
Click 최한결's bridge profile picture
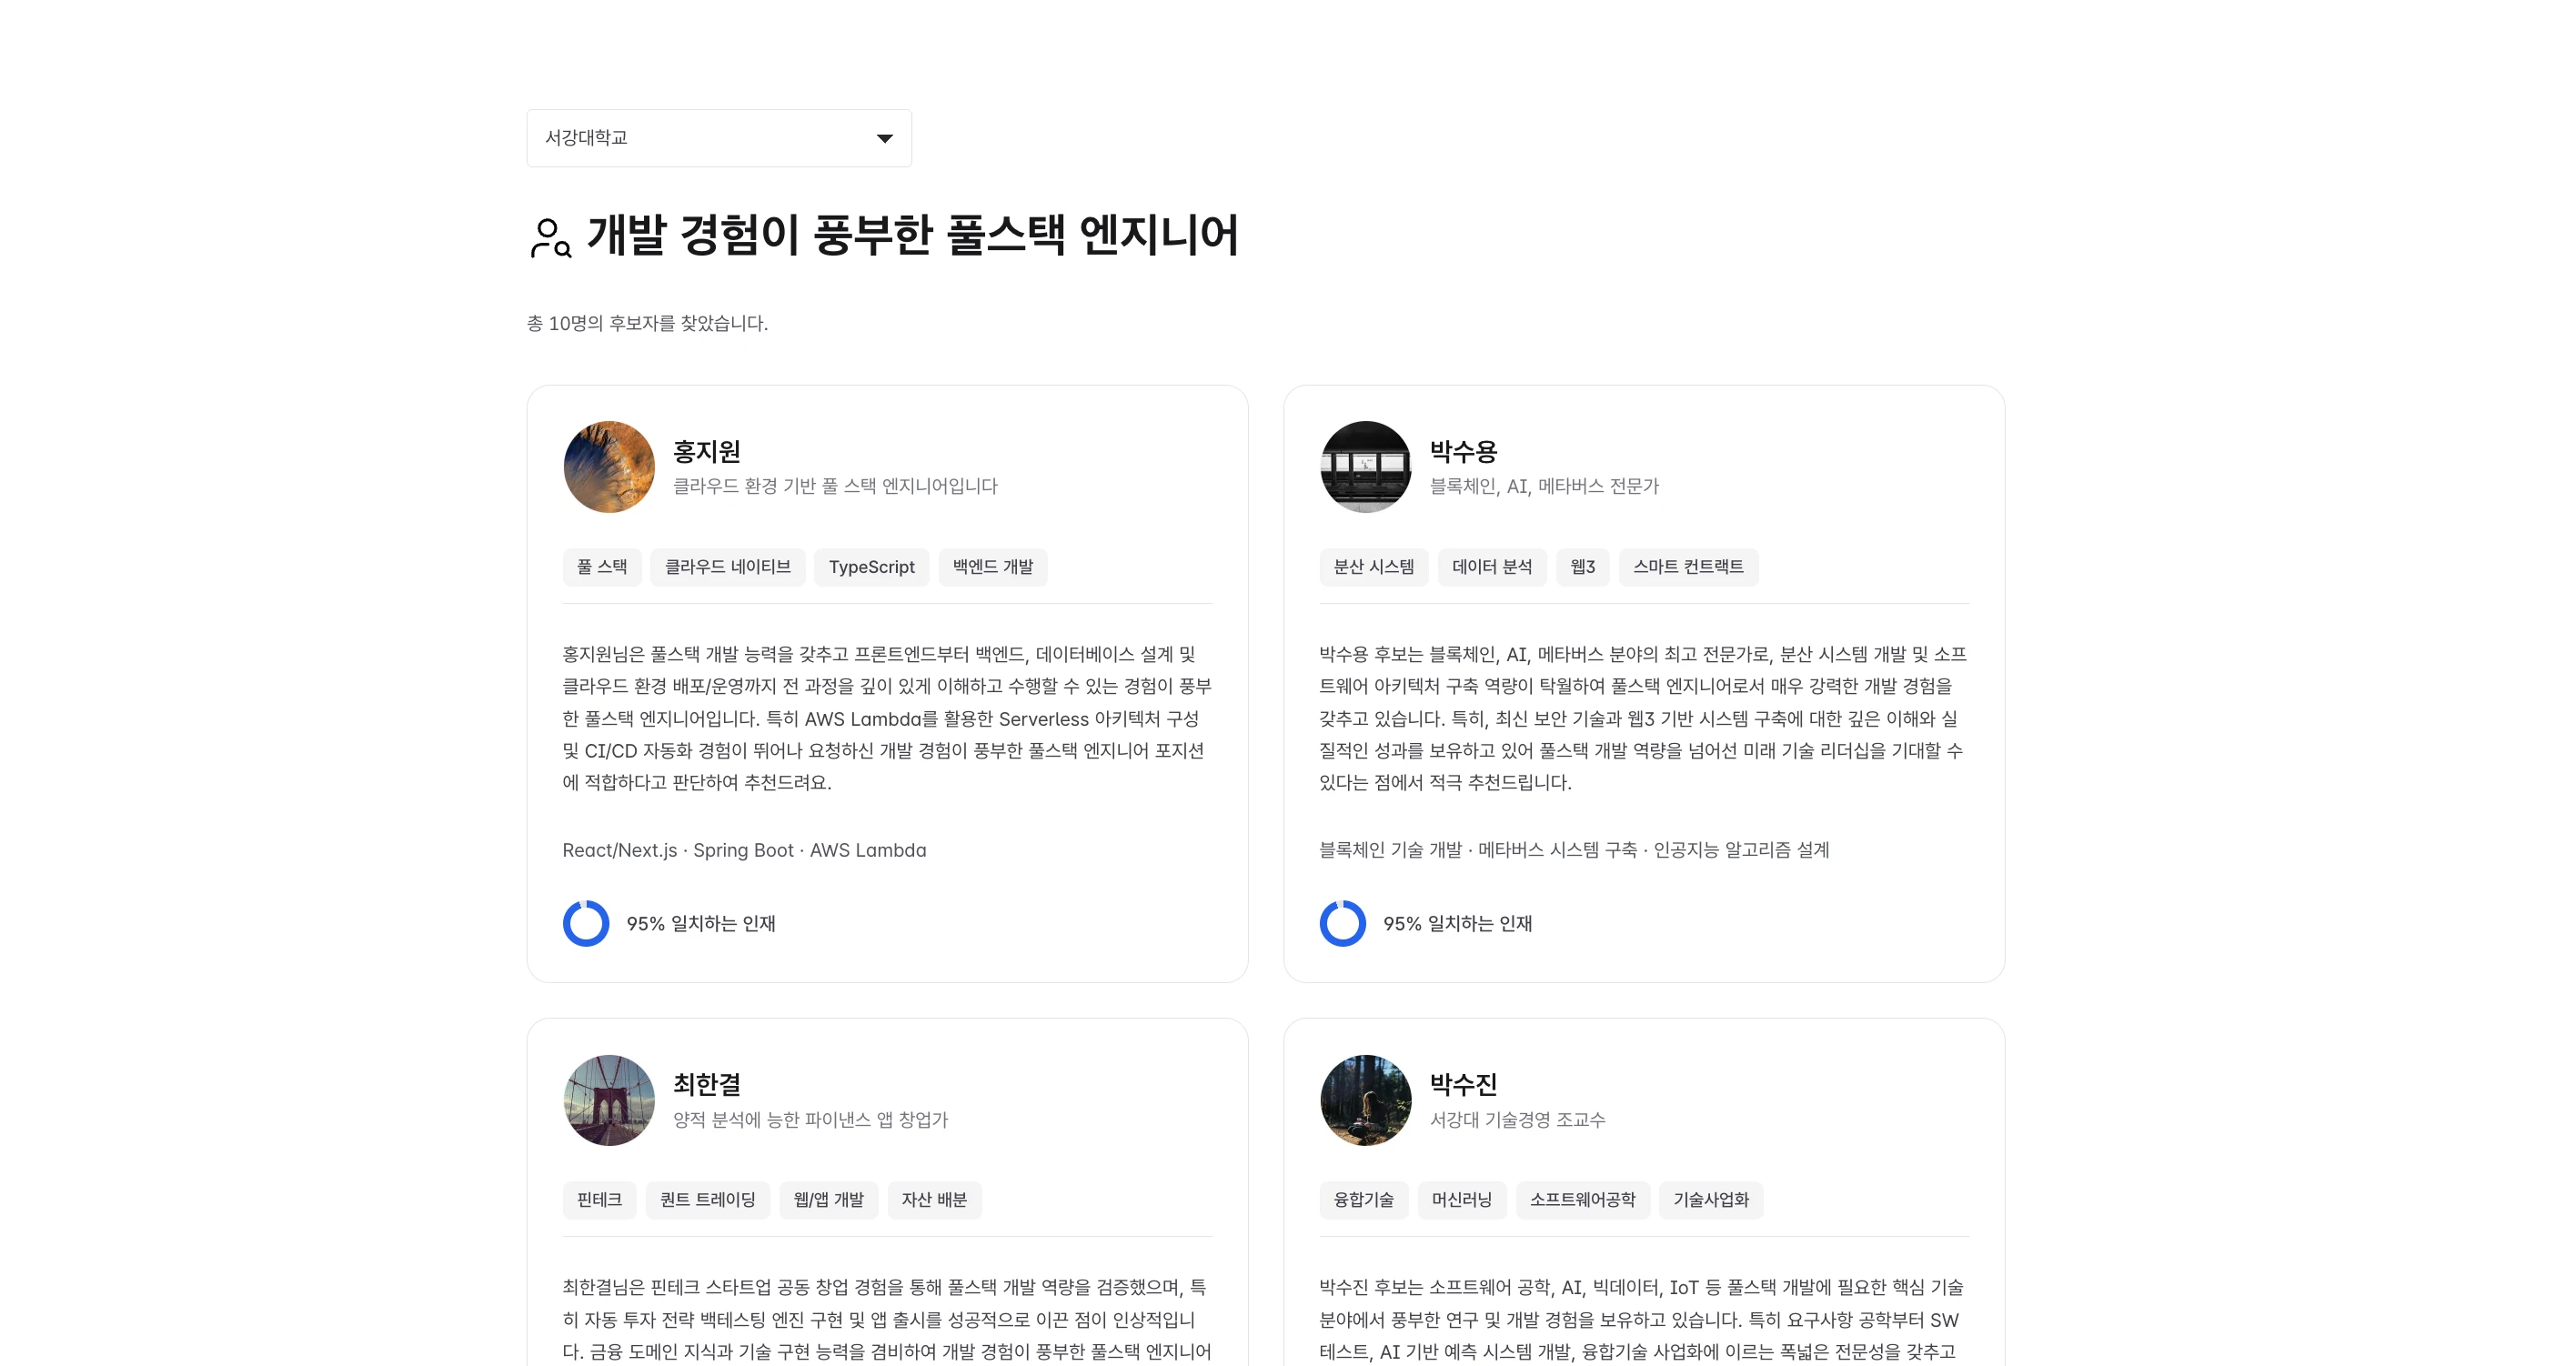click(609, 1100)
